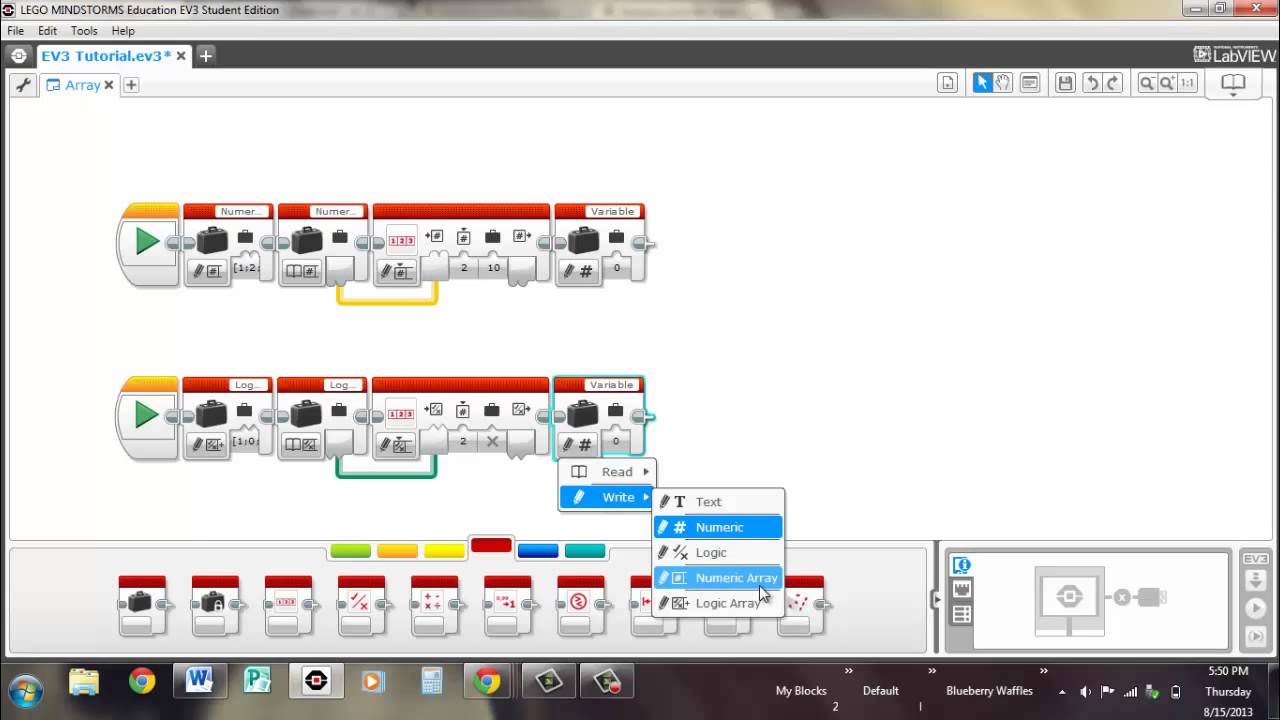This screenshot has height=720, width=1280.
Task: Open Chrome from the Windows taskbar
Action: click(142, 681)
